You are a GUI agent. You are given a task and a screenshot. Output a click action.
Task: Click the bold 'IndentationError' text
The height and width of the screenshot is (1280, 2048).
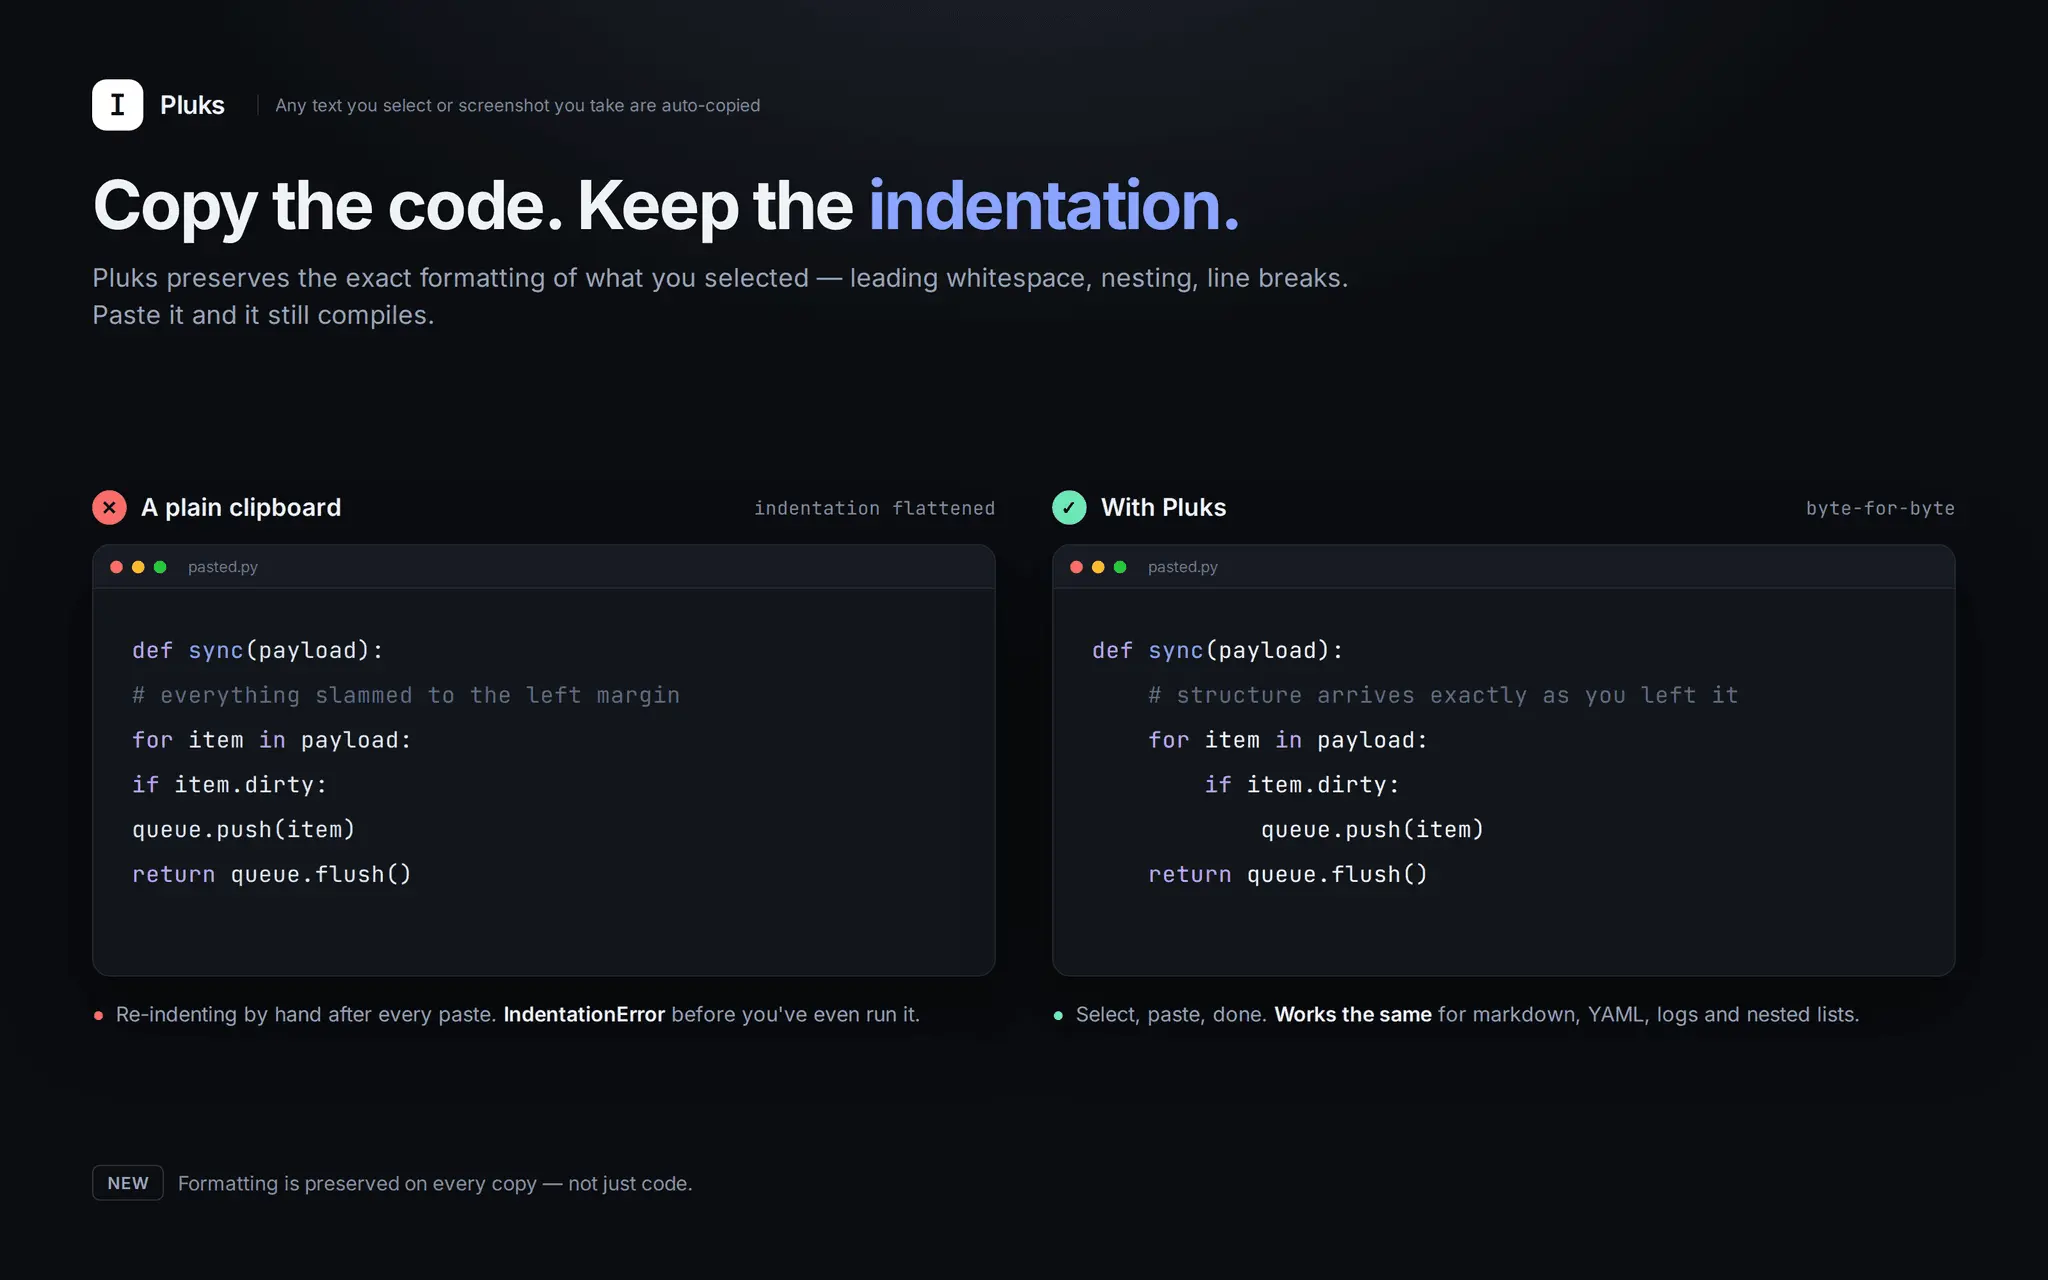coord(584,1014)
